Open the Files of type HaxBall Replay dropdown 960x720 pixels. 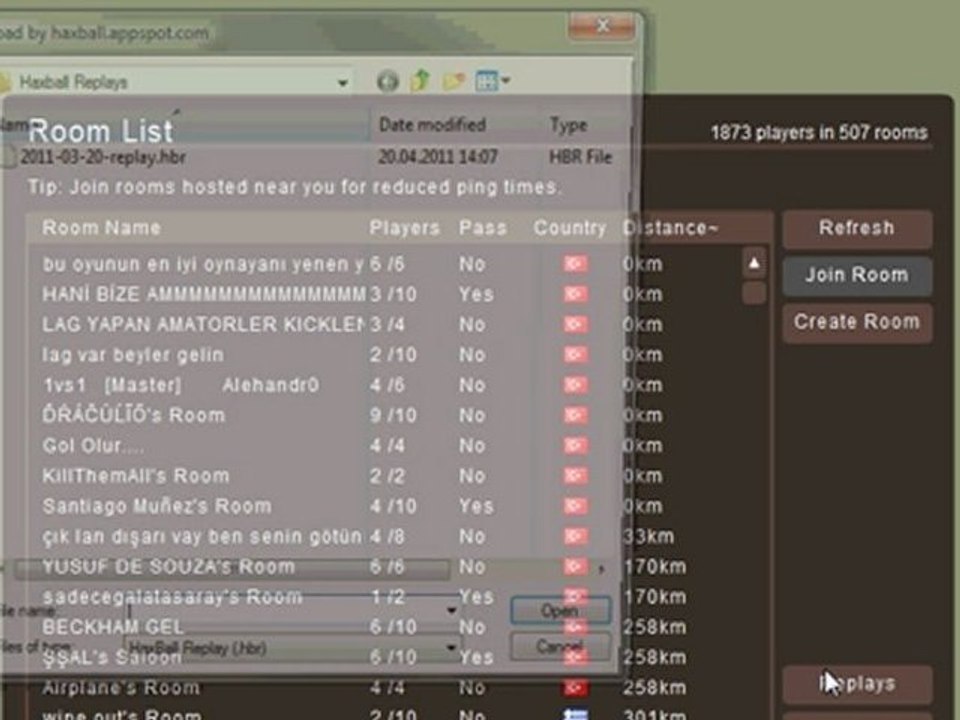[292, 648]
